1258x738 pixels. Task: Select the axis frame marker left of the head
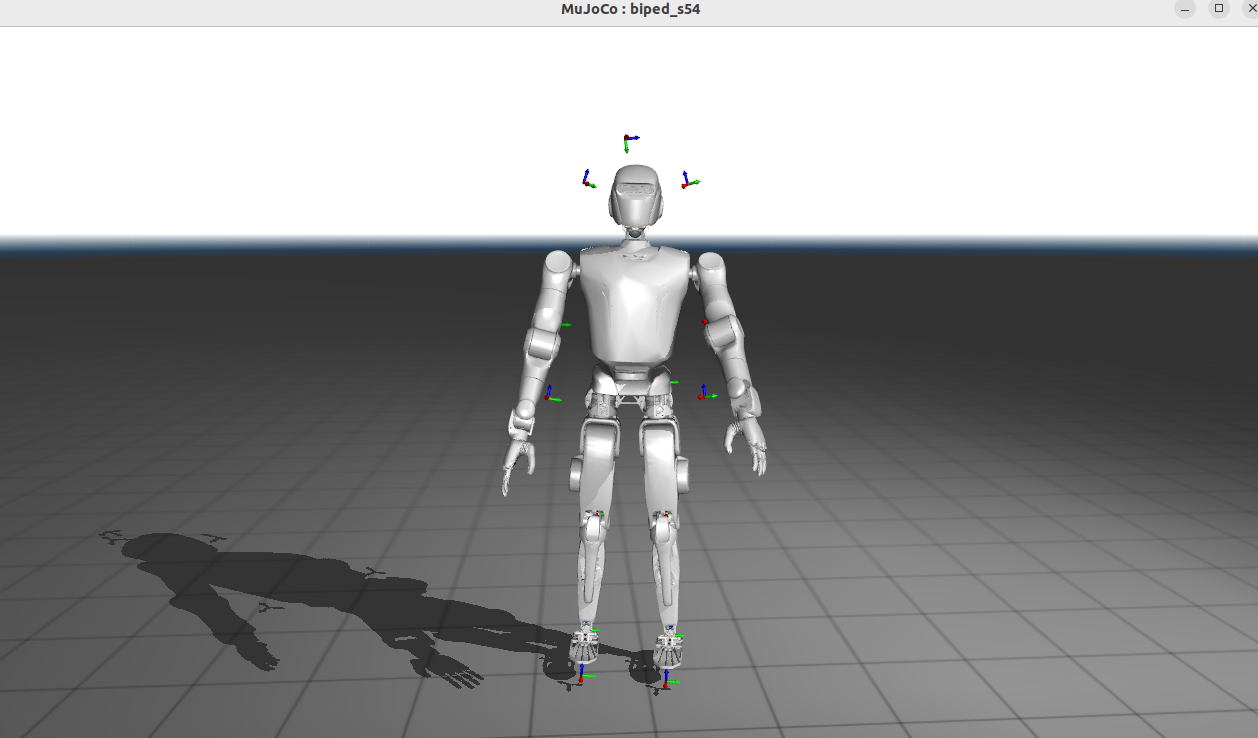tap(587, 180)
